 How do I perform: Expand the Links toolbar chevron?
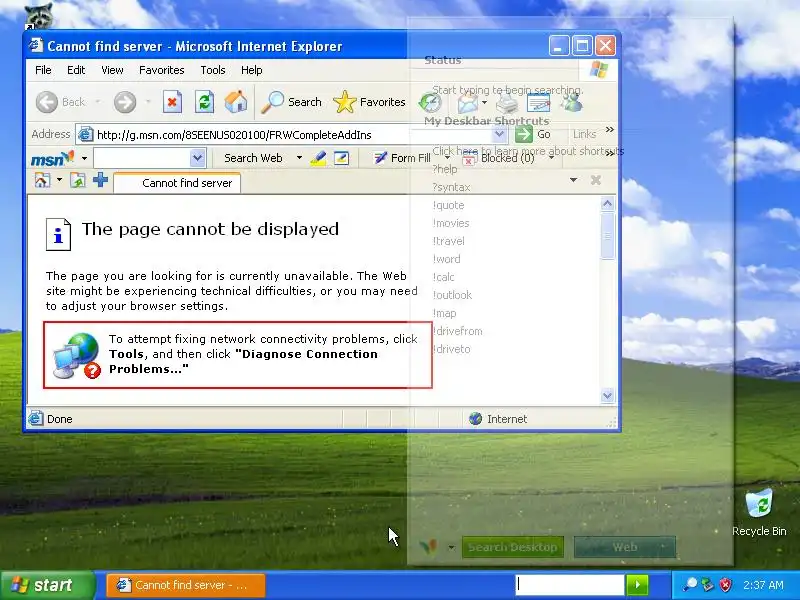pyautogui.click(x=610, y=130)
